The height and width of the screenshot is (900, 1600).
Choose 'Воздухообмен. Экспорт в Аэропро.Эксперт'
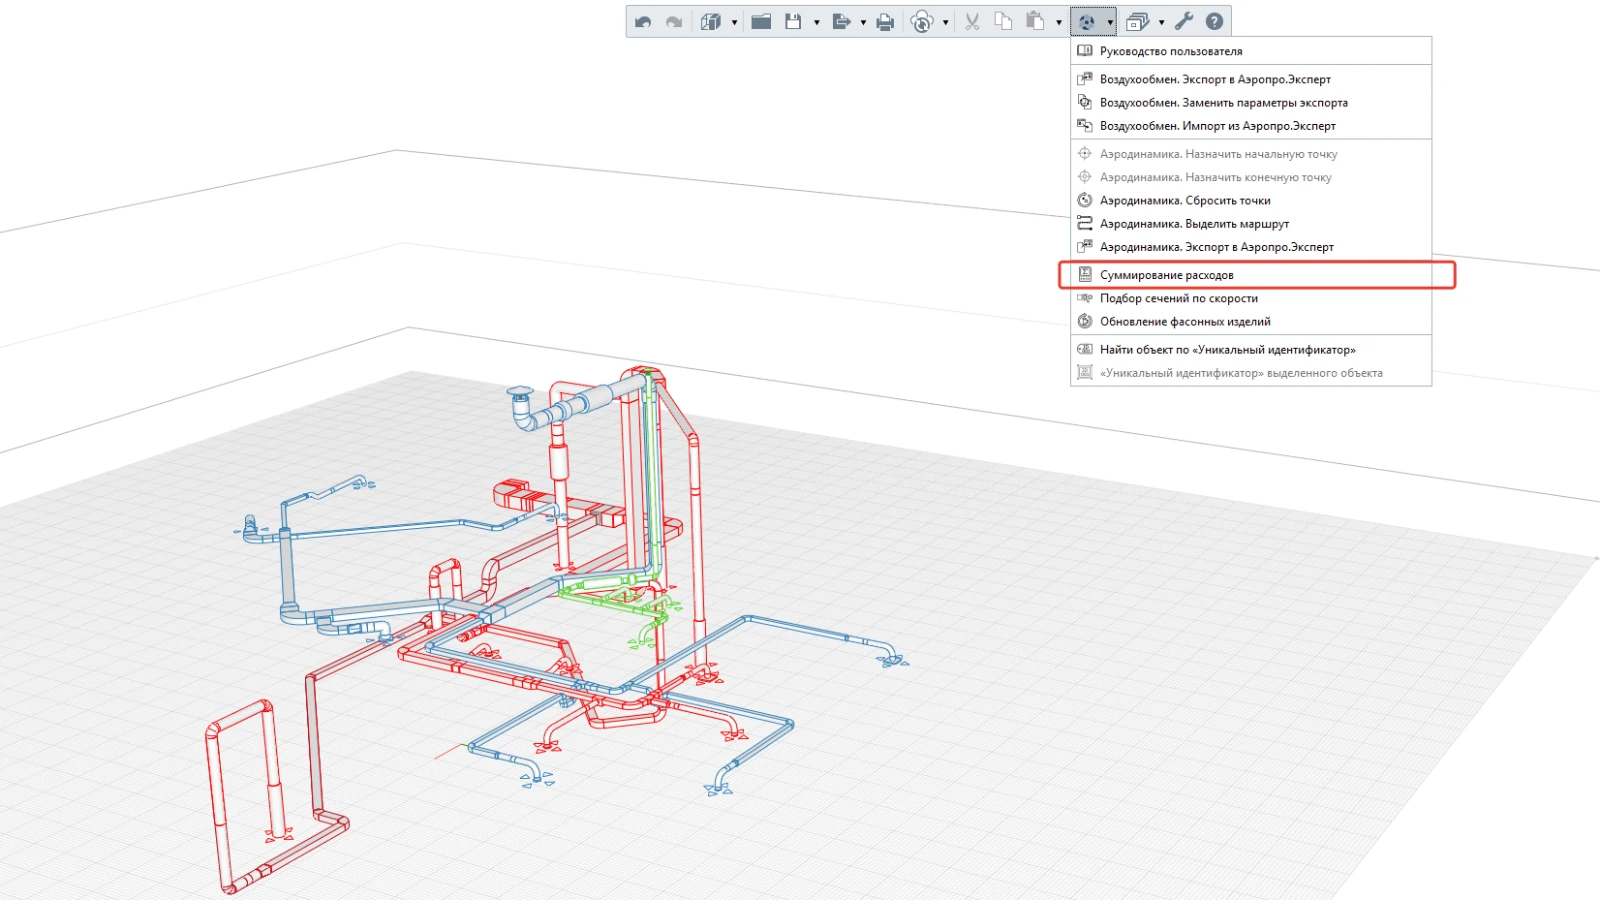click(1214, 79)
